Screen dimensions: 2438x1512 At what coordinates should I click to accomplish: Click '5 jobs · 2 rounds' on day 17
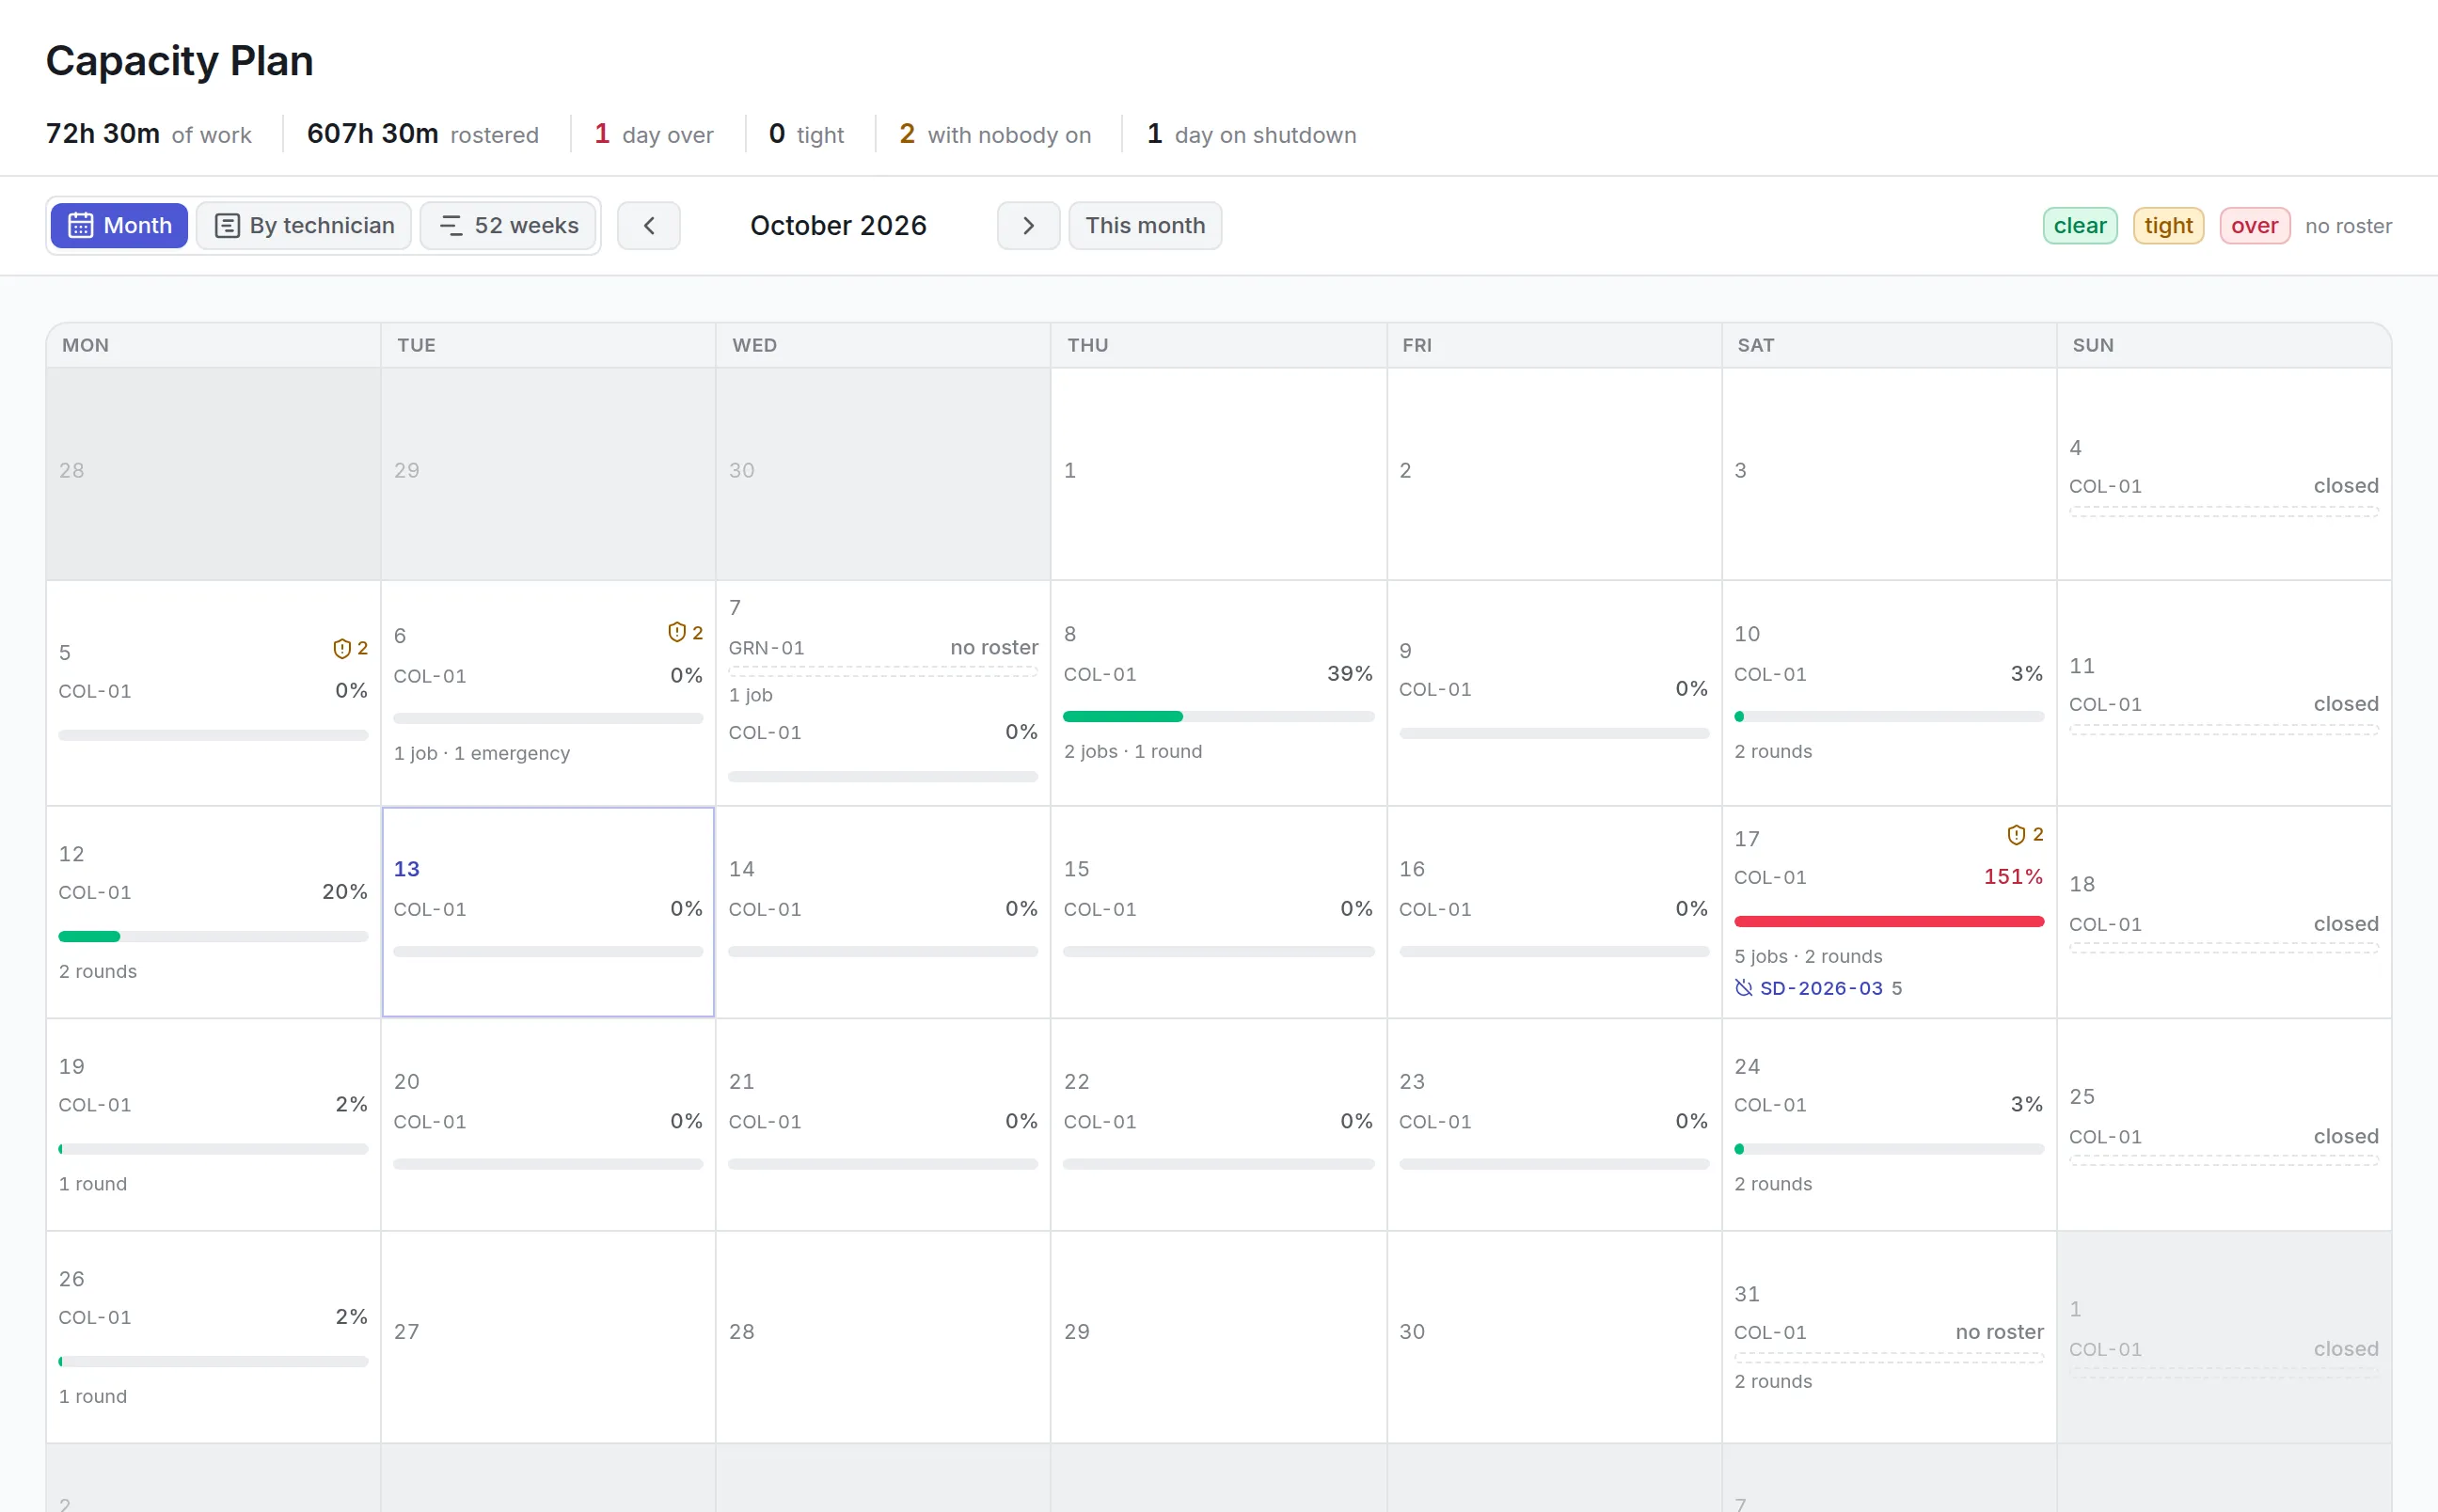(x=1808, y=956)
